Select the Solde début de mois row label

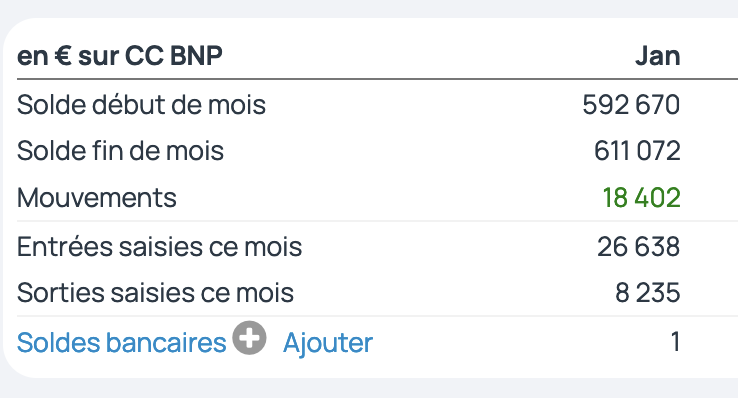coord(141,104)
